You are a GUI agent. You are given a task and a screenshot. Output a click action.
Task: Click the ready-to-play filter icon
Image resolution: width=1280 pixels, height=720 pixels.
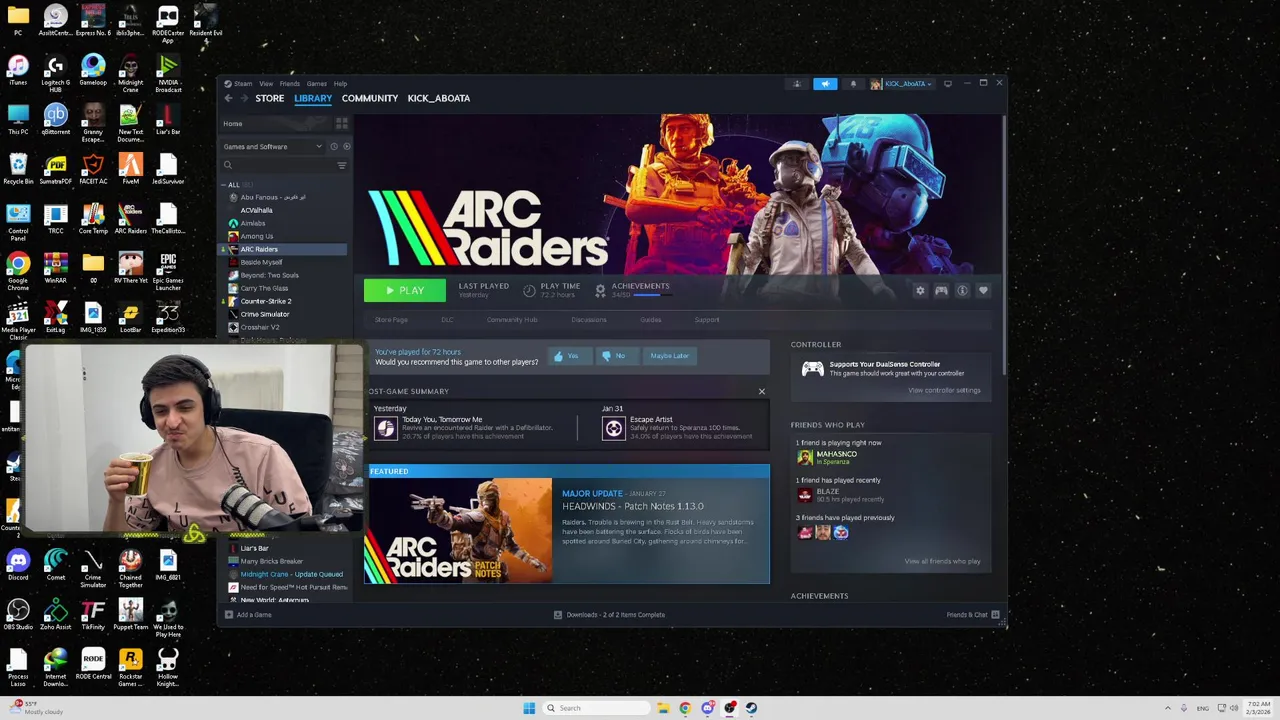[346, 146]
